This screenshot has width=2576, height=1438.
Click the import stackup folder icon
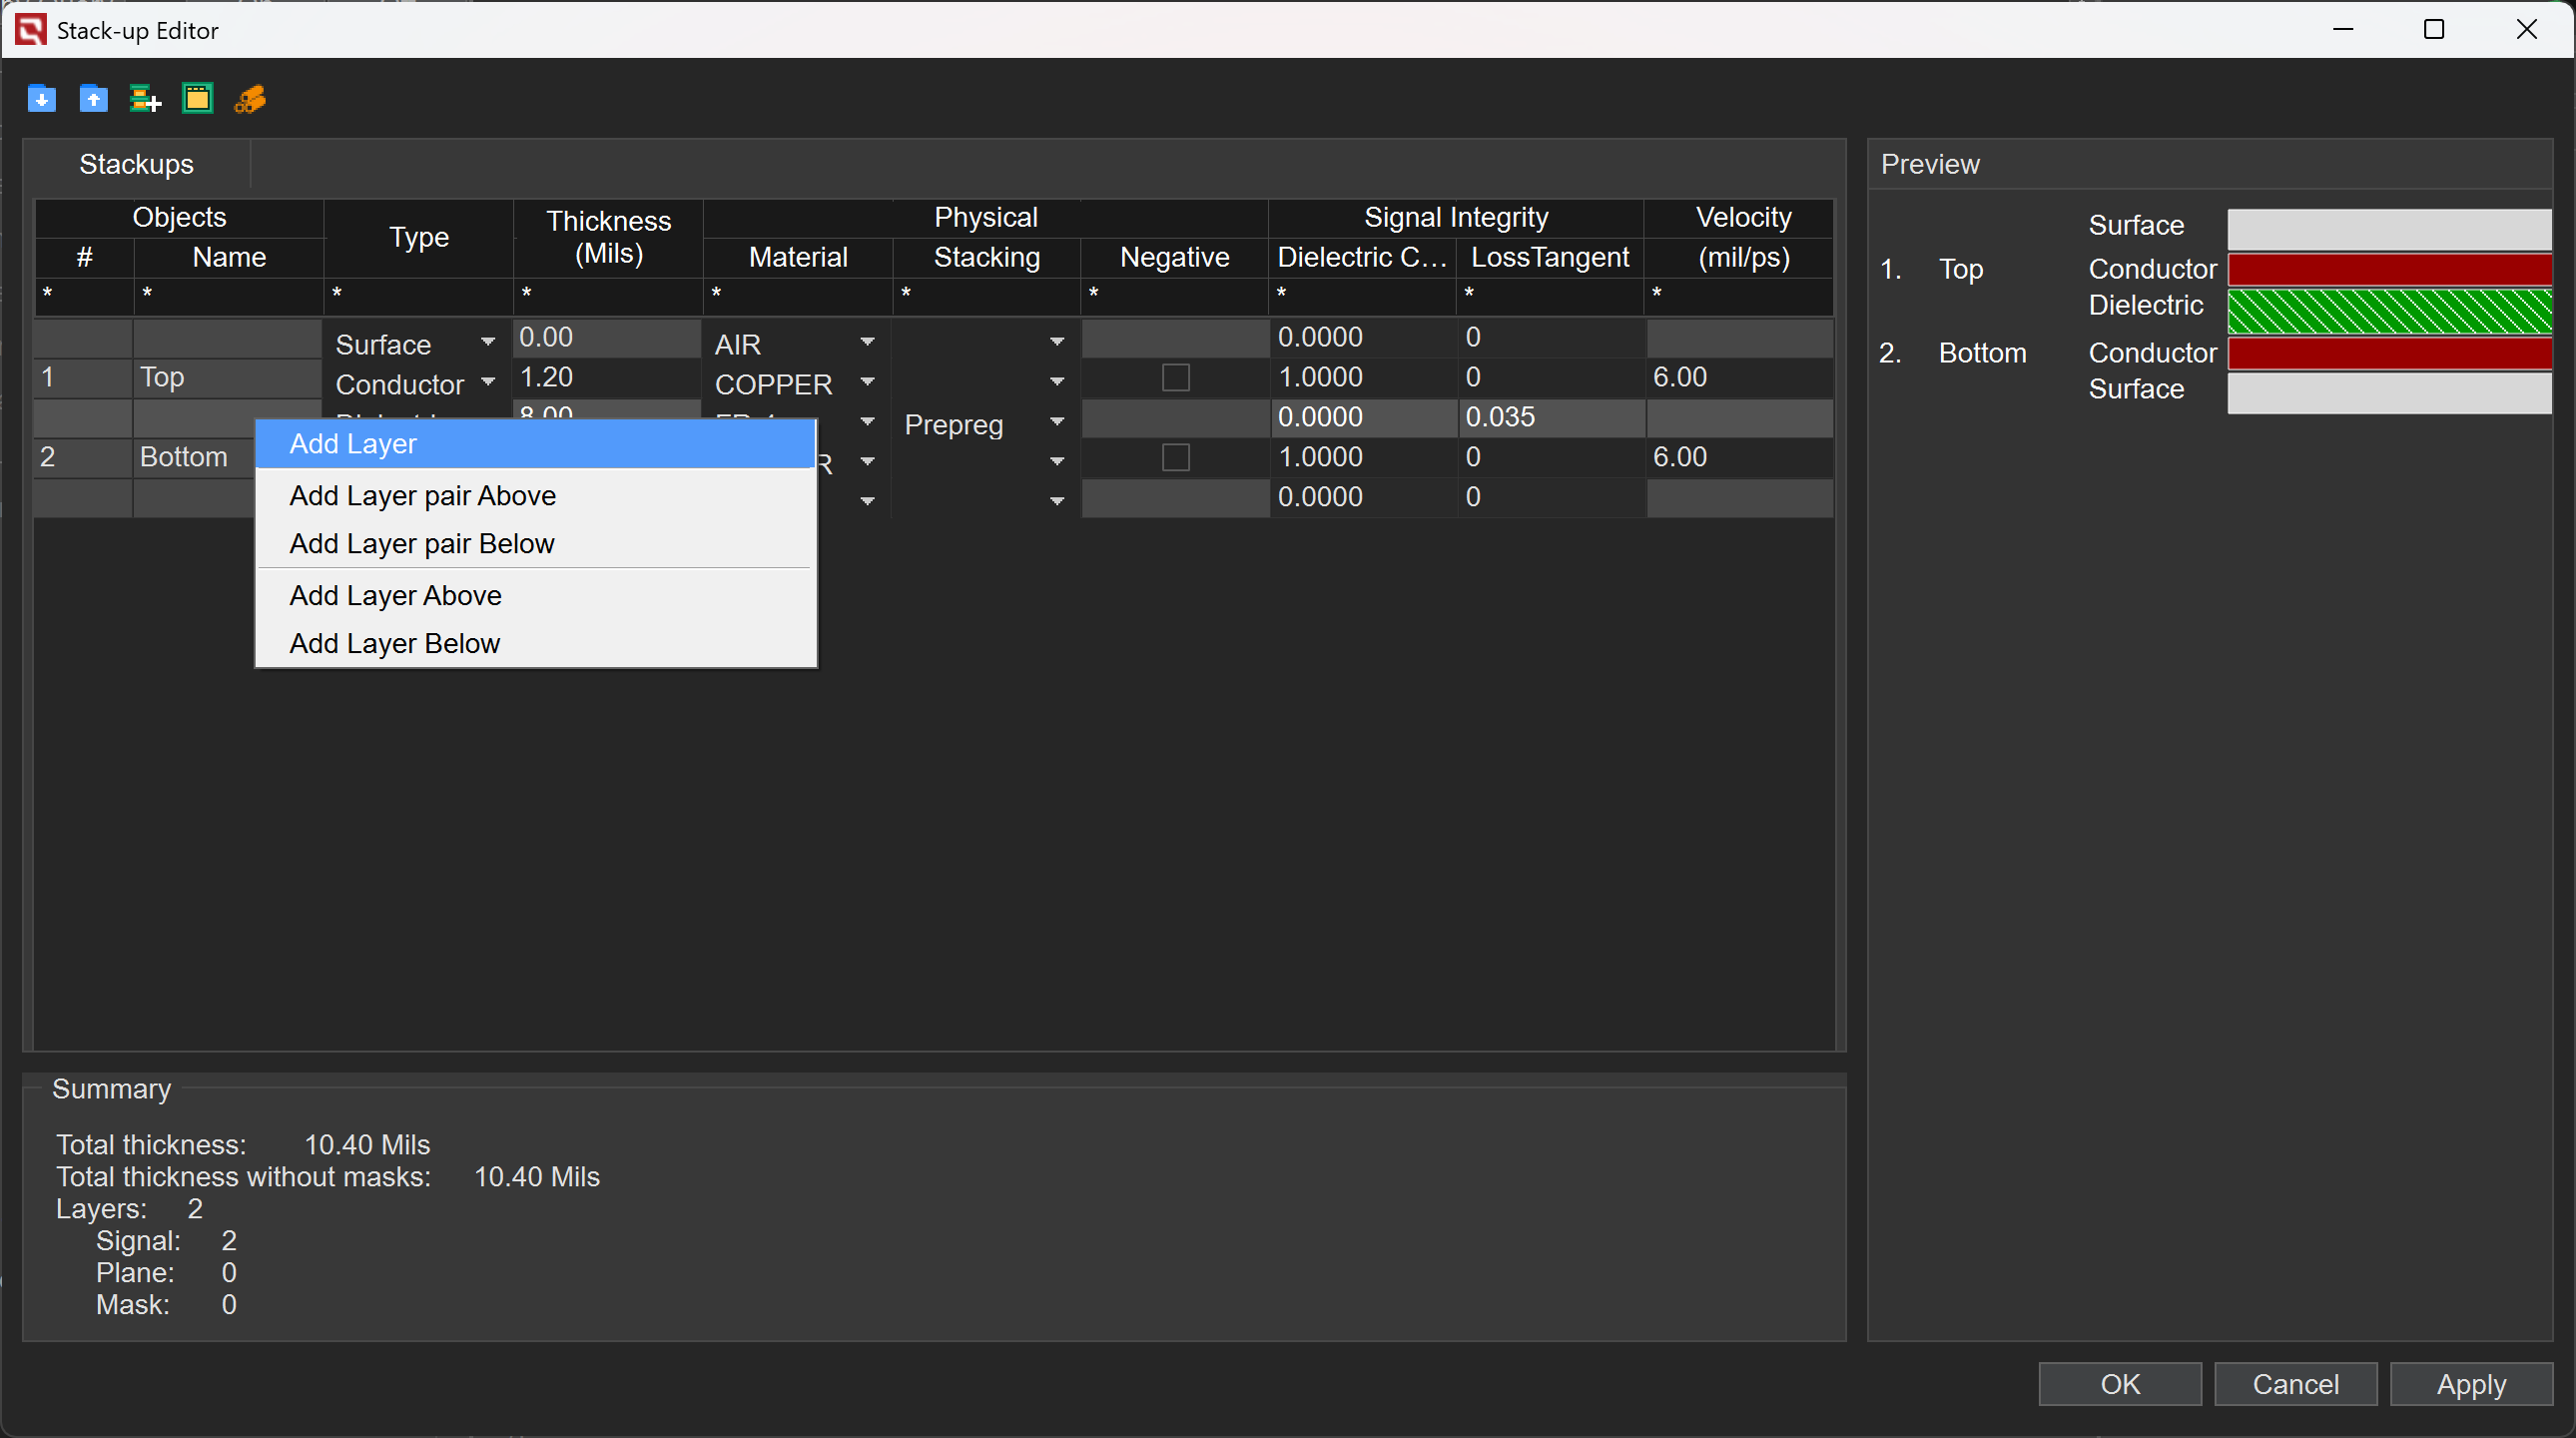pyautogui.click(x=42, y=98)
